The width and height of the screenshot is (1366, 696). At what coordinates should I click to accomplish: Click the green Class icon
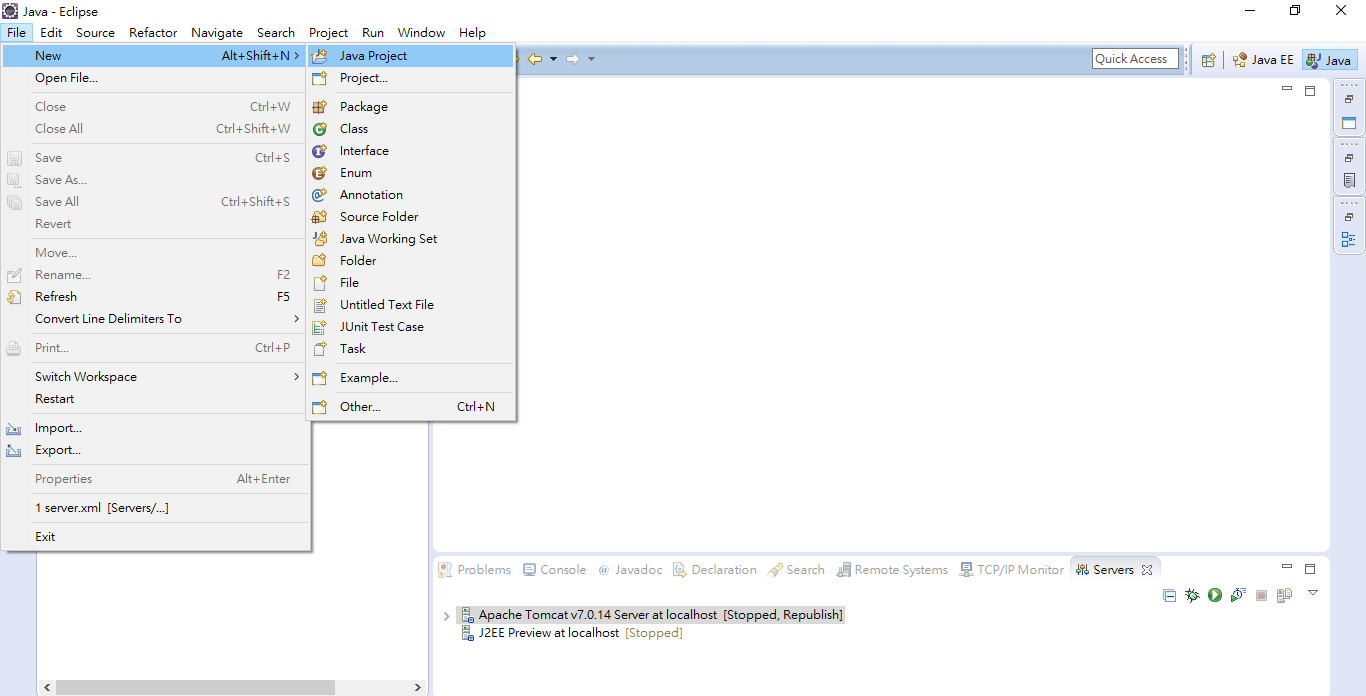pos(320,129)
